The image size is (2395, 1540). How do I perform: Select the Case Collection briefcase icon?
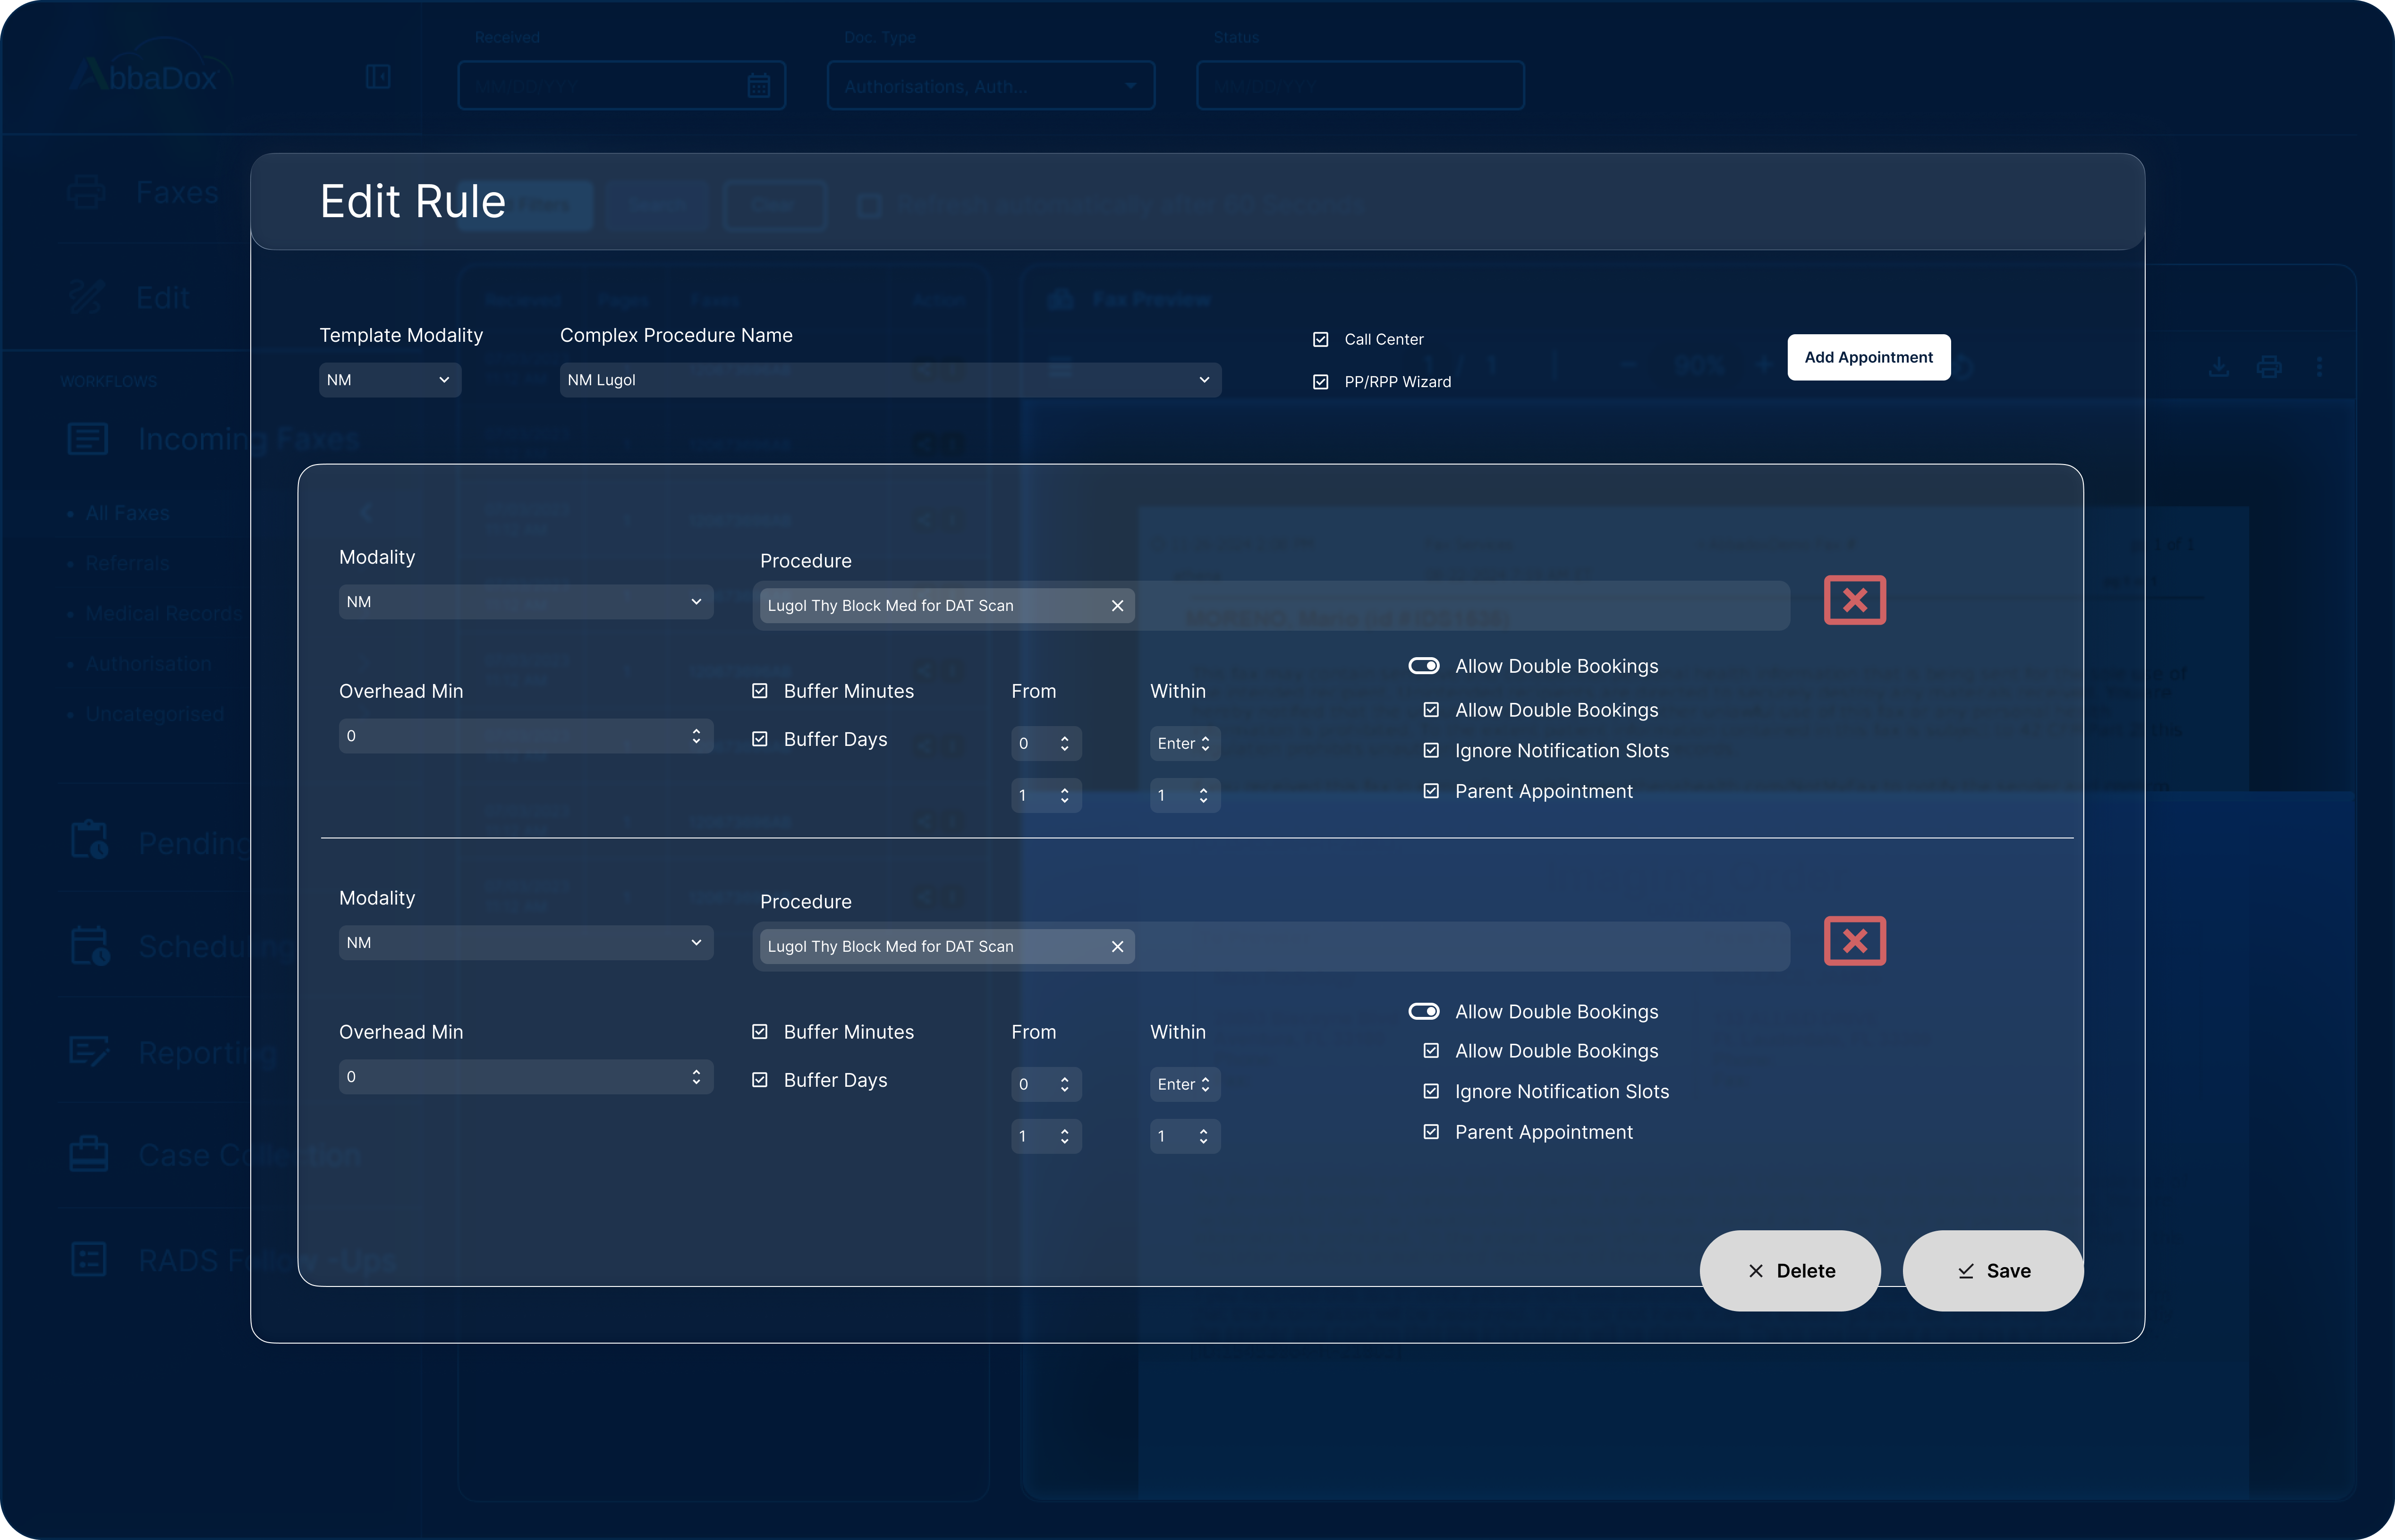tap(88, 1154)
